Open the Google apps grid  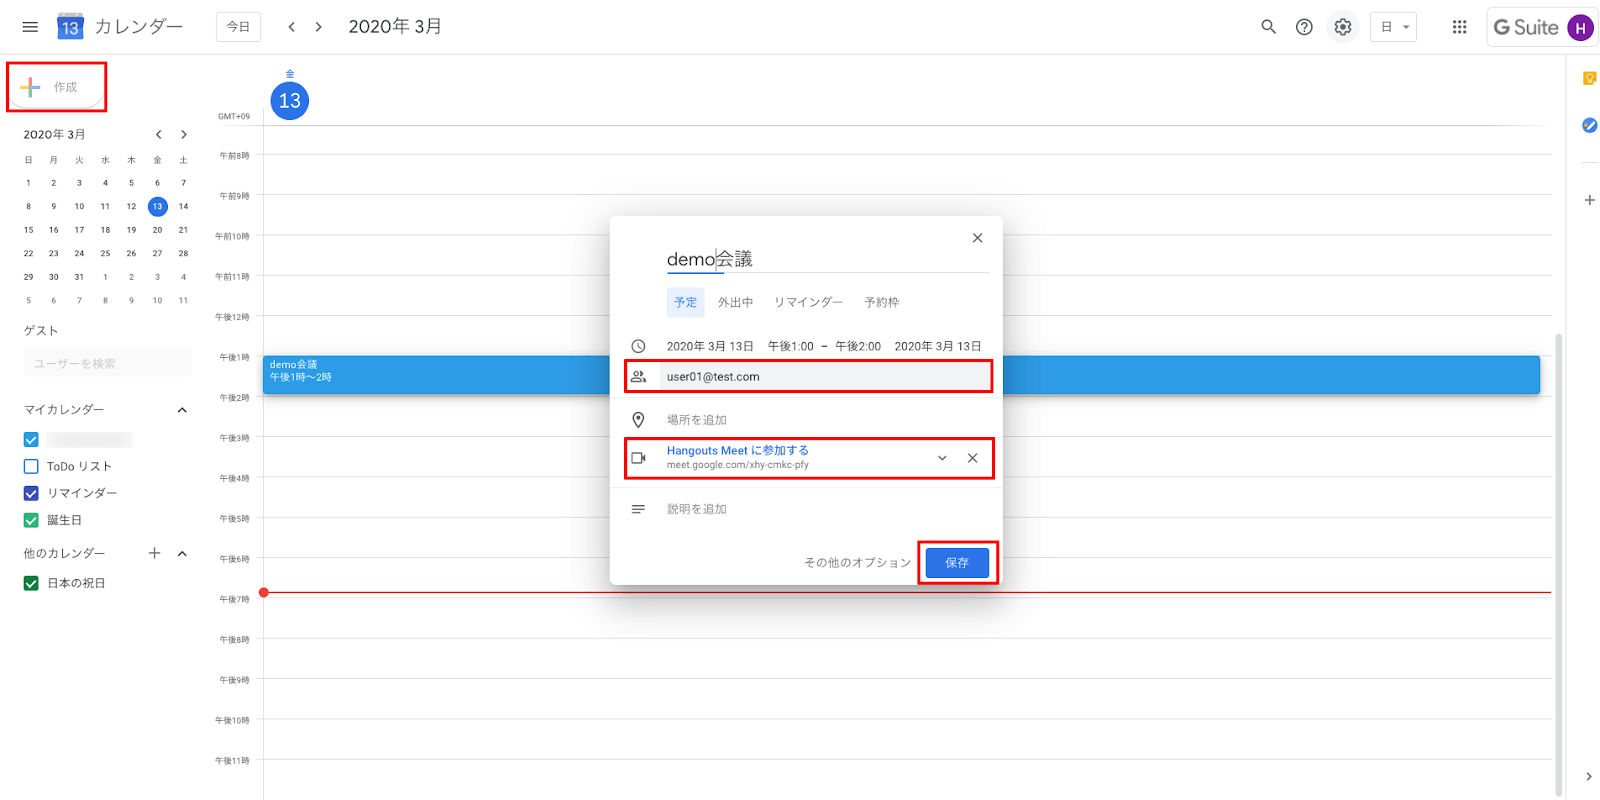pos(1459,27)
